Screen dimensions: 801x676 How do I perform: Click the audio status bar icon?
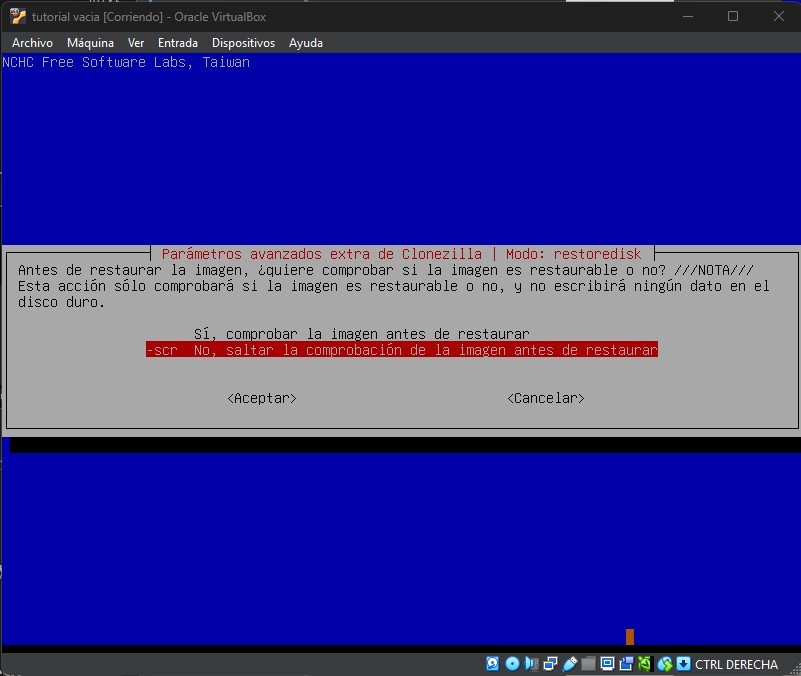click(531, 664)
